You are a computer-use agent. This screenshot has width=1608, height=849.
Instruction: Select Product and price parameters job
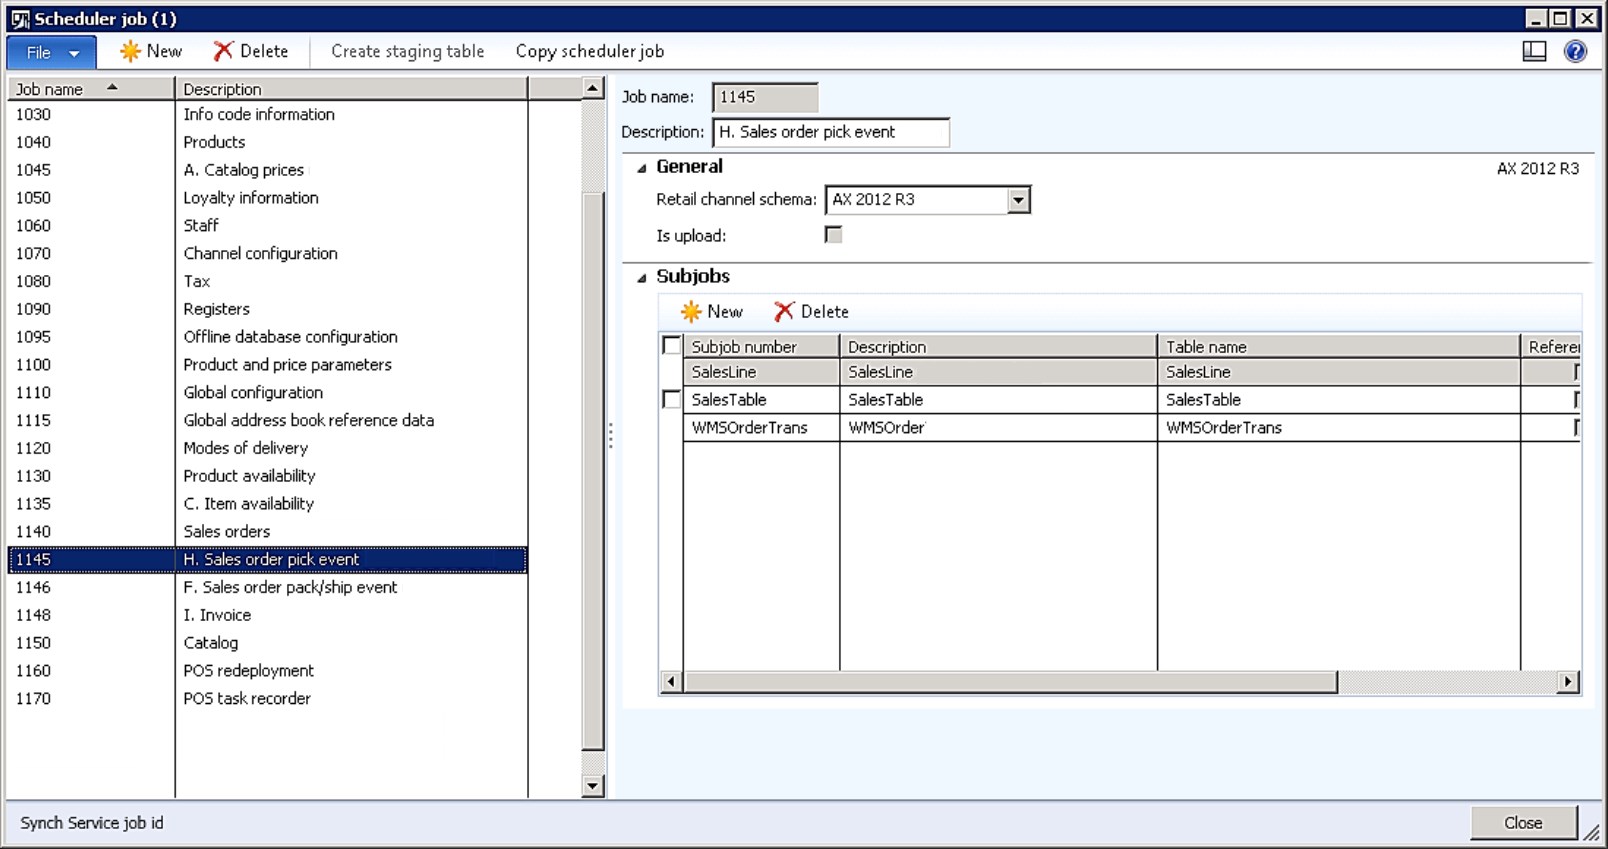click(x=268, y=365)
